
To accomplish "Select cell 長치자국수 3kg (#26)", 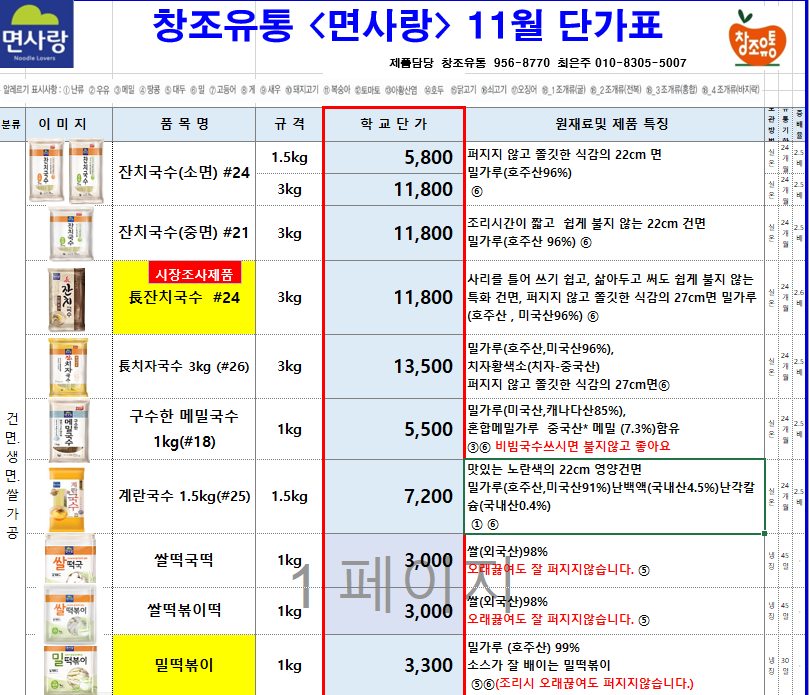I will pos(184,366).
